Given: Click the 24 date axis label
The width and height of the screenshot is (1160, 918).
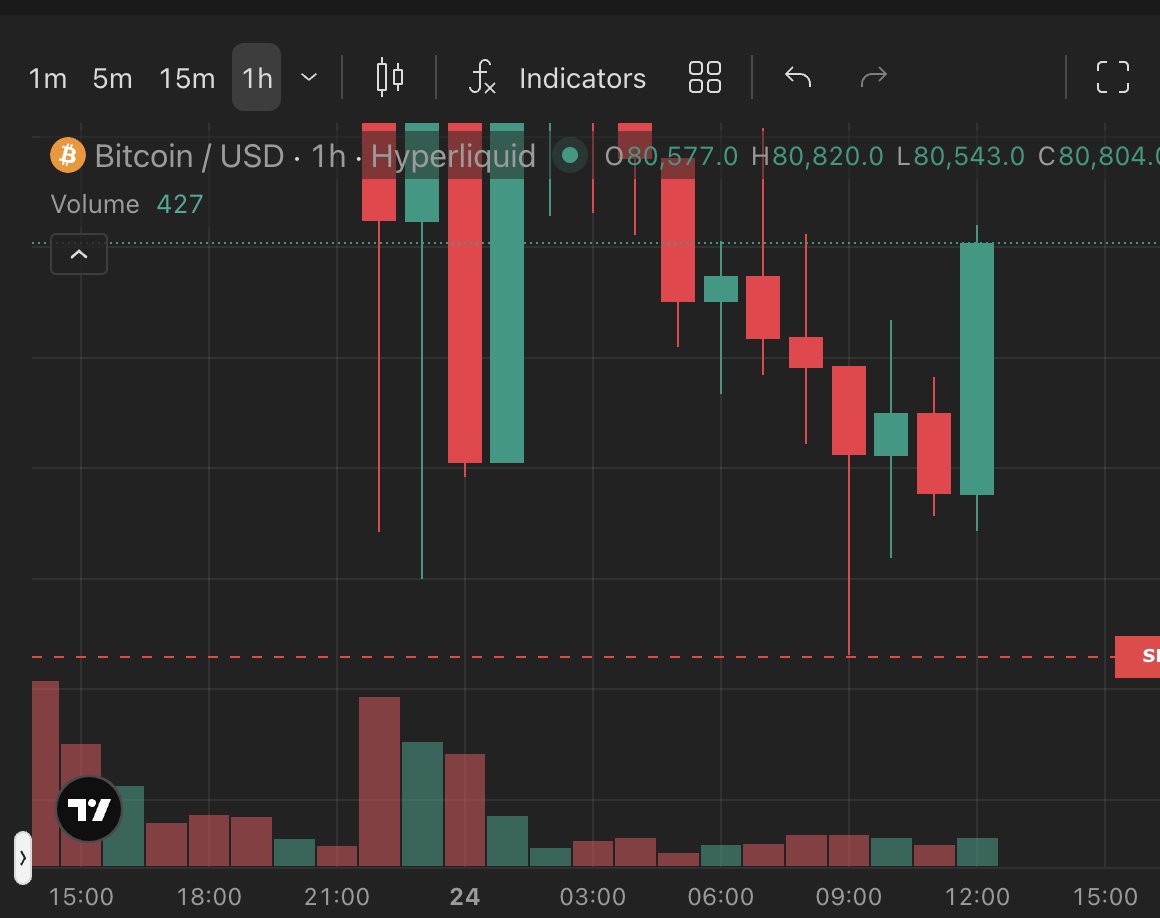Looking at the screenshot, I should tap(465, 897).
